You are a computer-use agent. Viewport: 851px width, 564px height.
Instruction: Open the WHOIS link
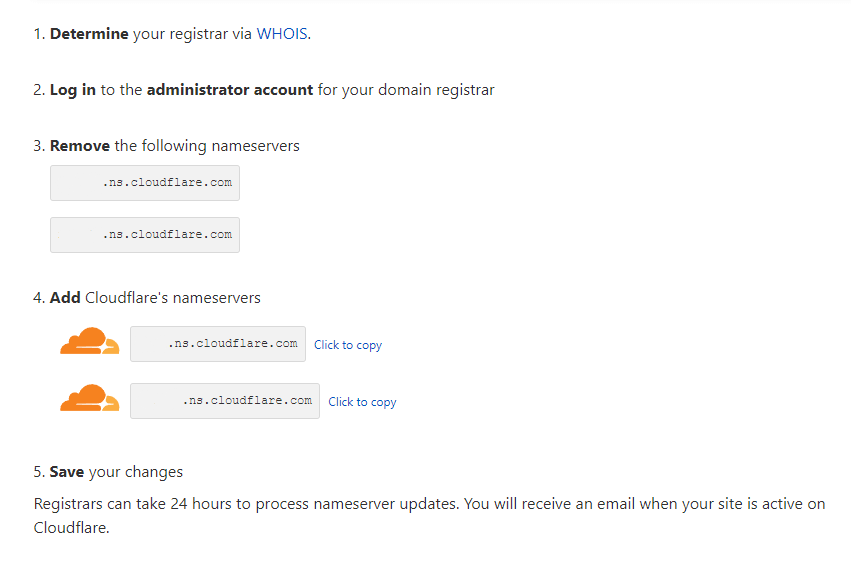pos(282,34)
